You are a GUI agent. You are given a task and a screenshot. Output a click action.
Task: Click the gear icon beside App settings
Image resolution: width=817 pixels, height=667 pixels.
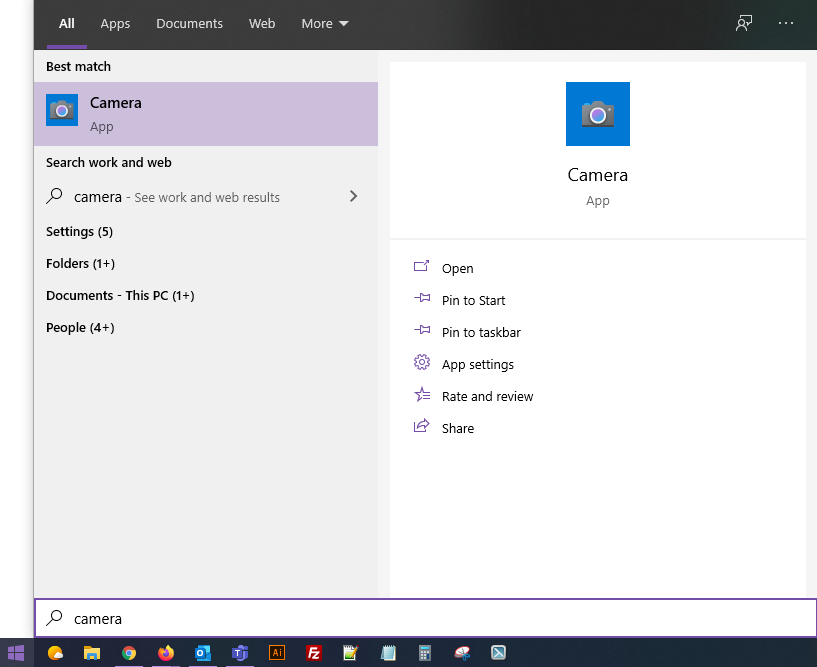422,362
